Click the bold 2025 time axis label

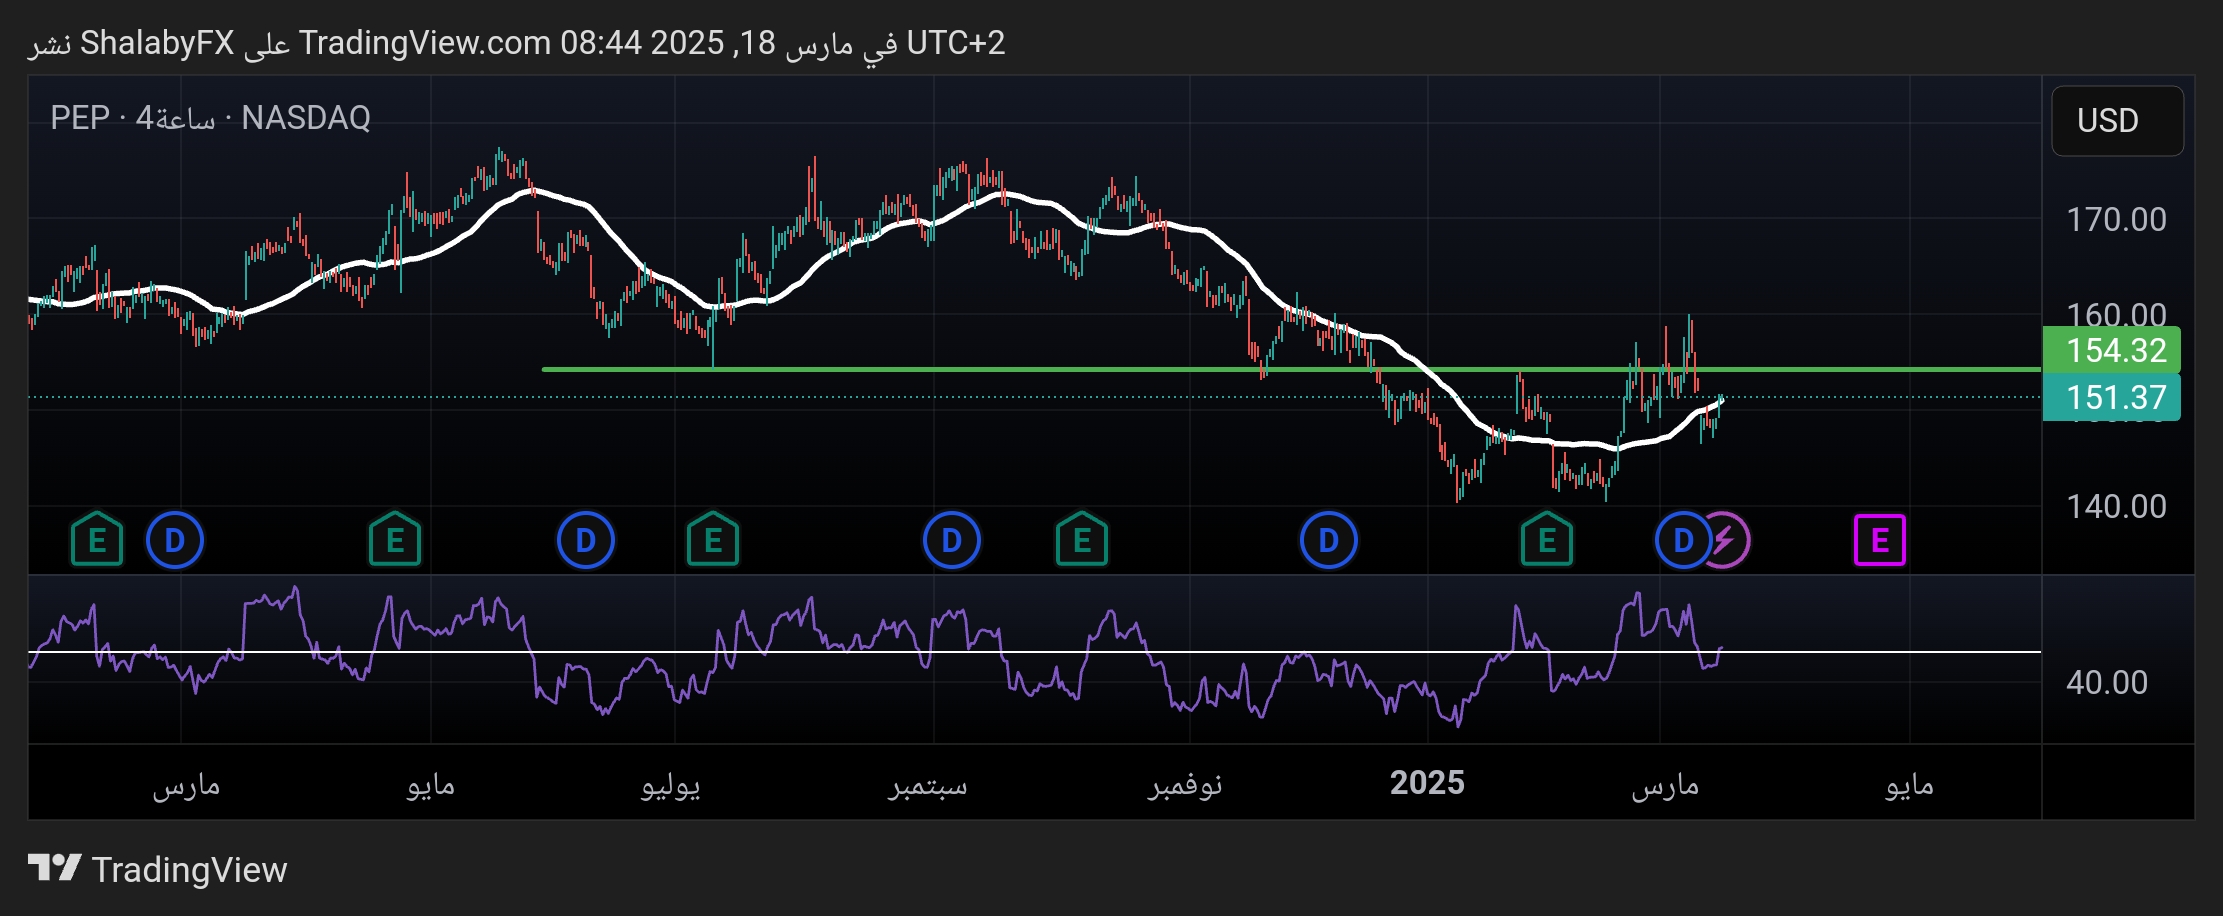pyautogui.click(x=1427, y=783)
